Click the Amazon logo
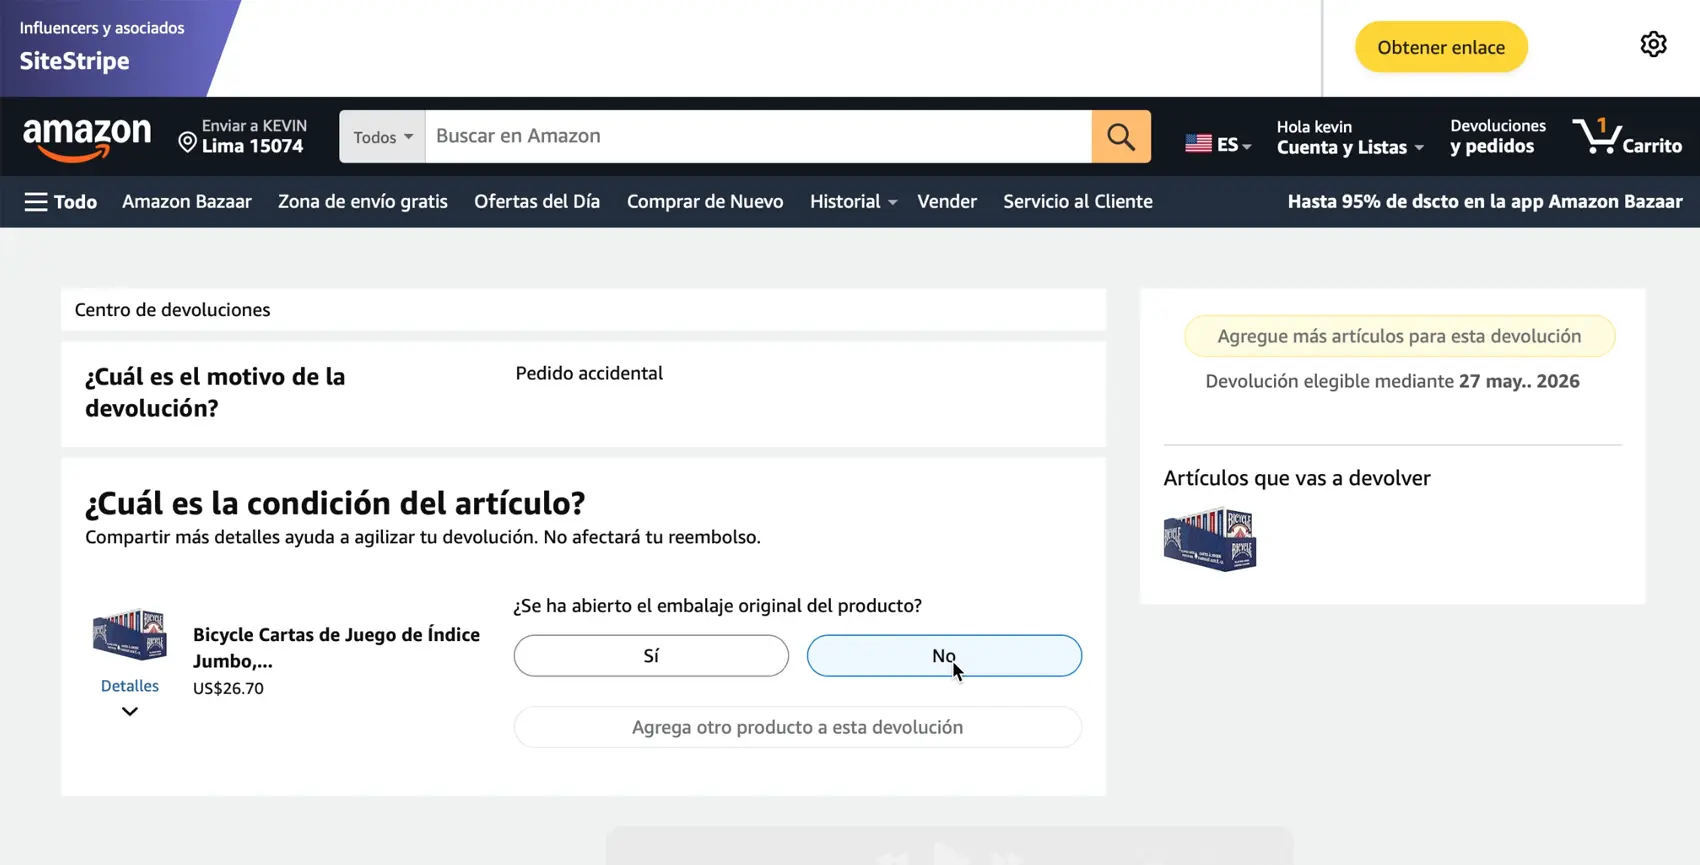The height and width of the screenshot is (865, 1700). 87,138
